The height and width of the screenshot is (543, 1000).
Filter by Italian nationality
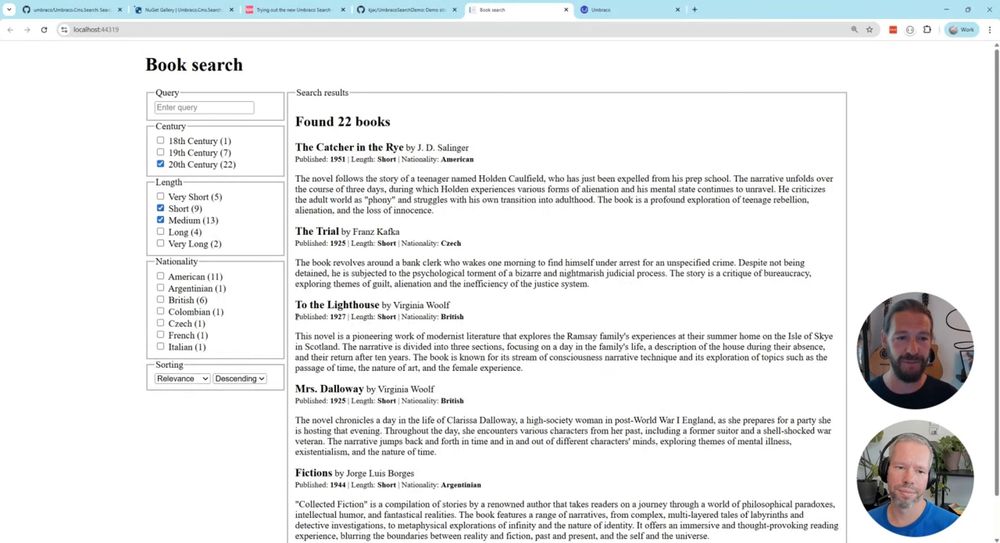coord(160,346)
